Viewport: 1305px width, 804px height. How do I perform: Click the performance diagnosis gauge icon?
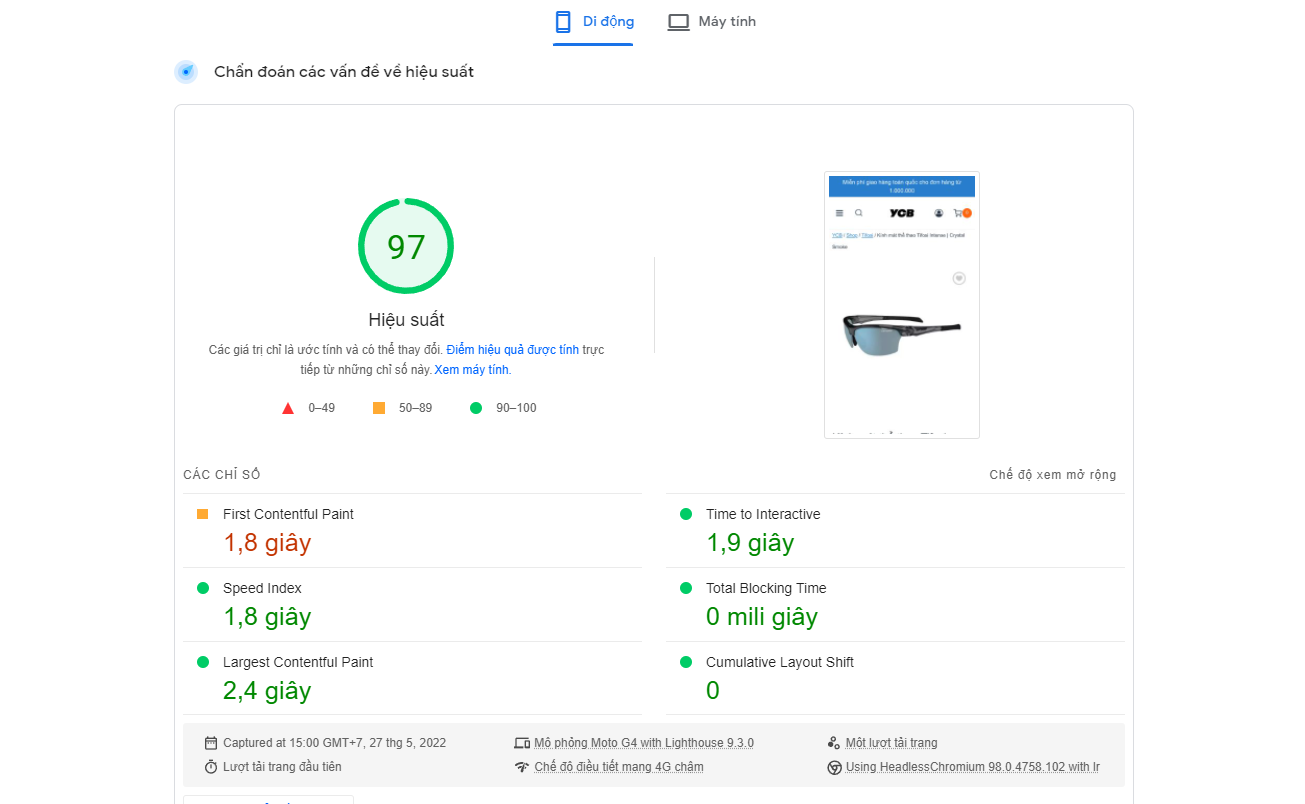click(x=186, y=72)
